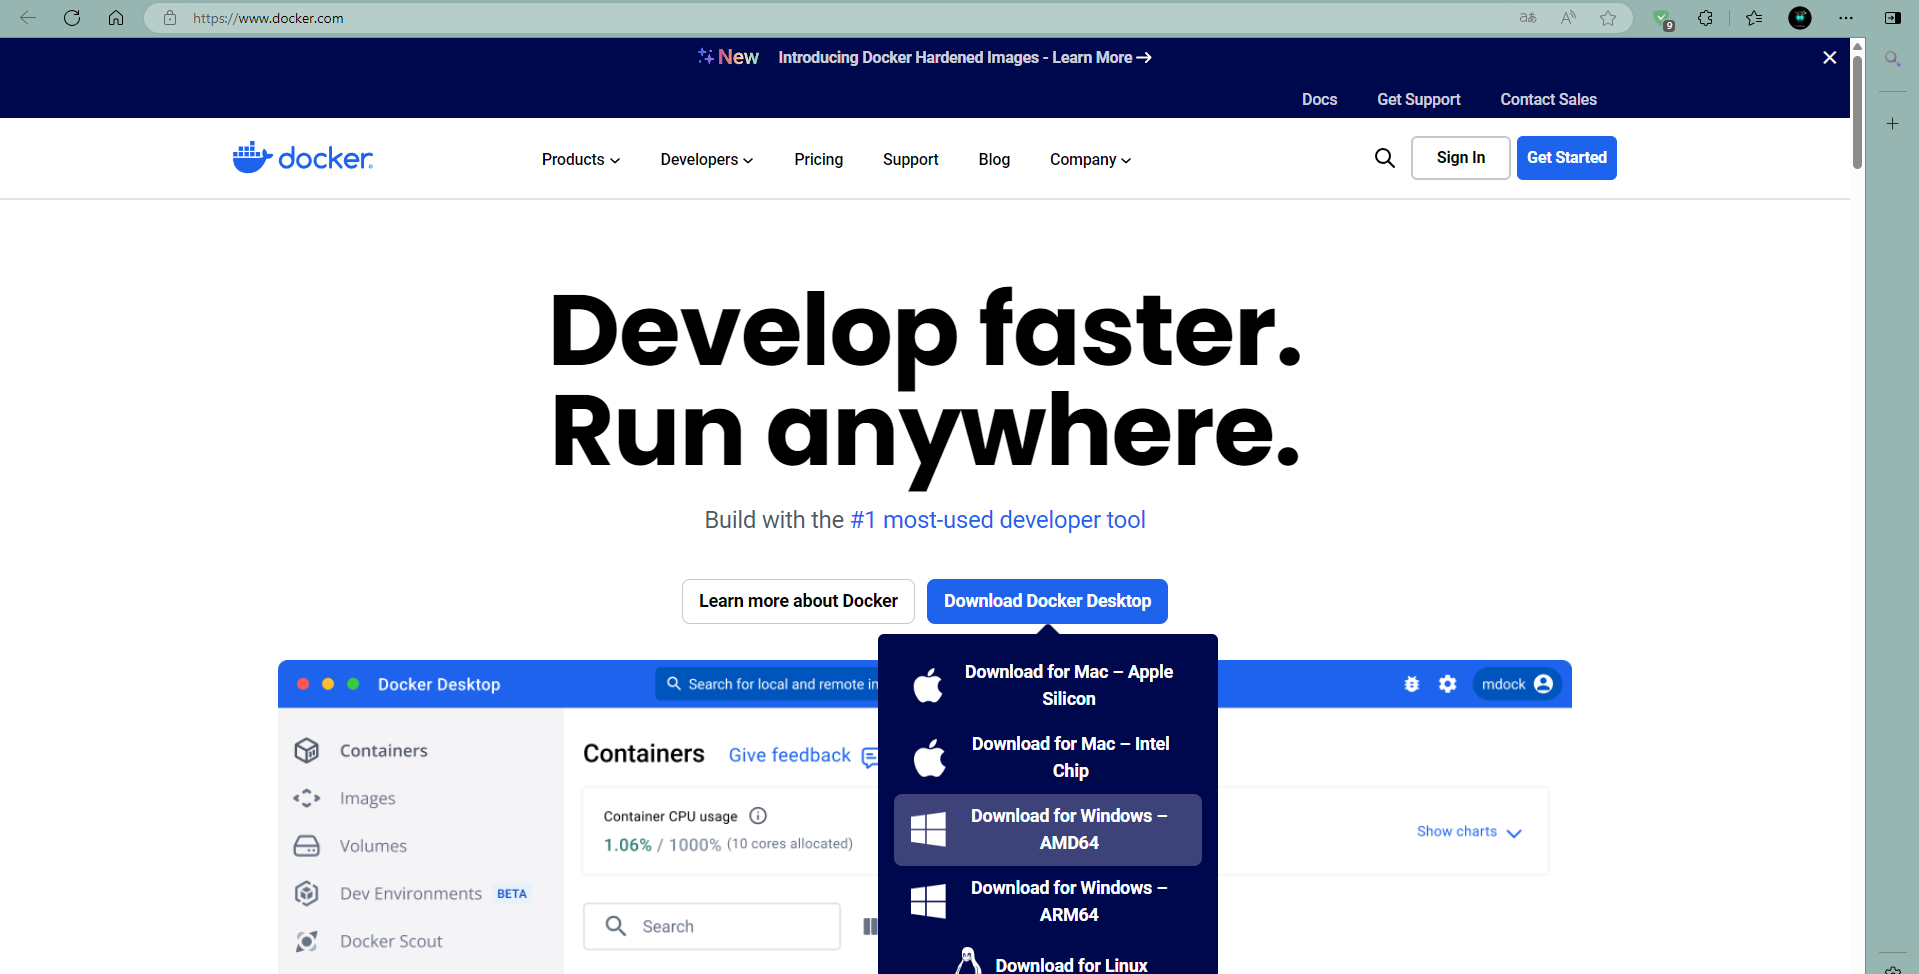Go to the browser Home icon
This screenshot has height=974, width=1919.
tap(116, 18)
